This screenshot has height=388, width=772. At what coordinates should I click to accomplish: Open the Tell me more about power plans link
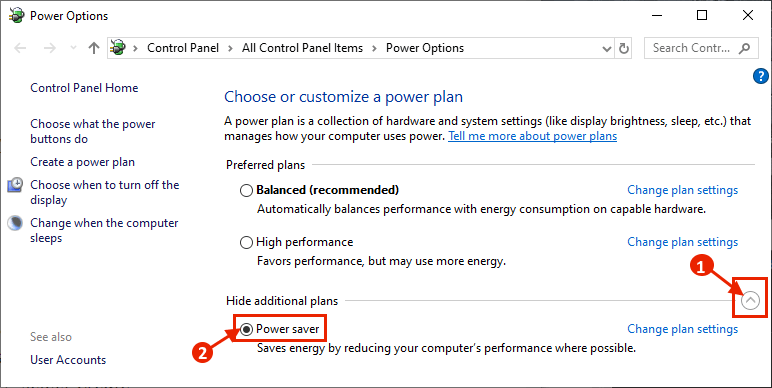(x=532, y=136)
